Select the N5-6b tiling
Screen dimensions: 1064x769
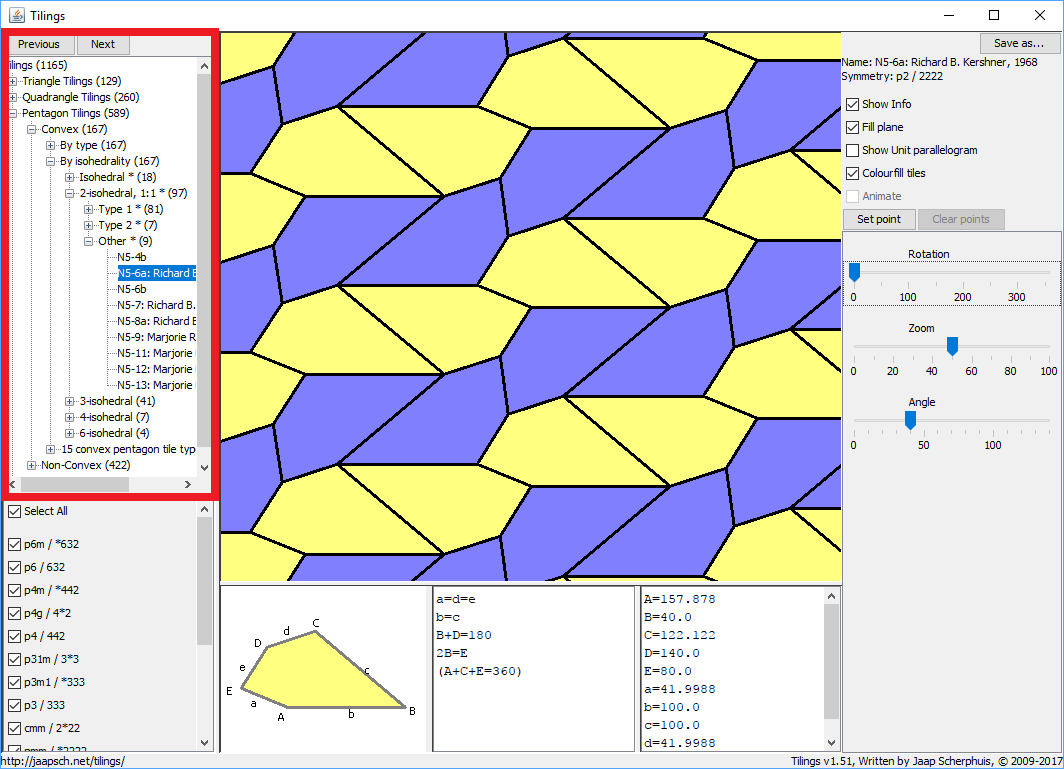132,289
